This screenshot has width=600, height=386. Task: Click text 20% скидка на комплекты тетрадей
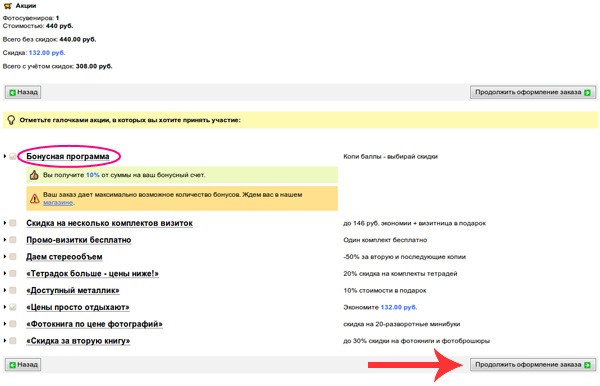pyautogui.click(x=400, y=274)
